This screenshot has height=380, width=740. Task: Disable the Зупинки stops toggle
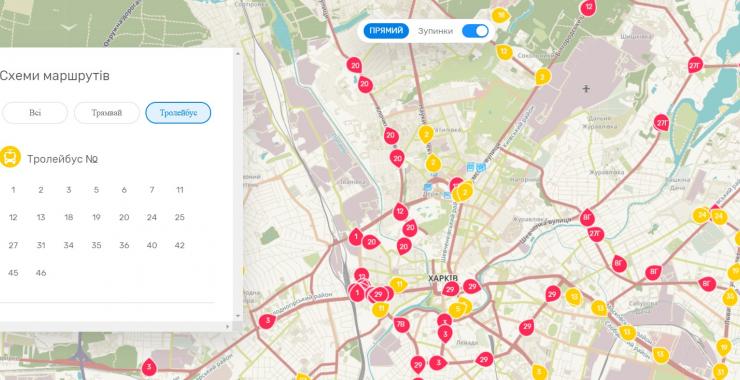coord(475,31)
